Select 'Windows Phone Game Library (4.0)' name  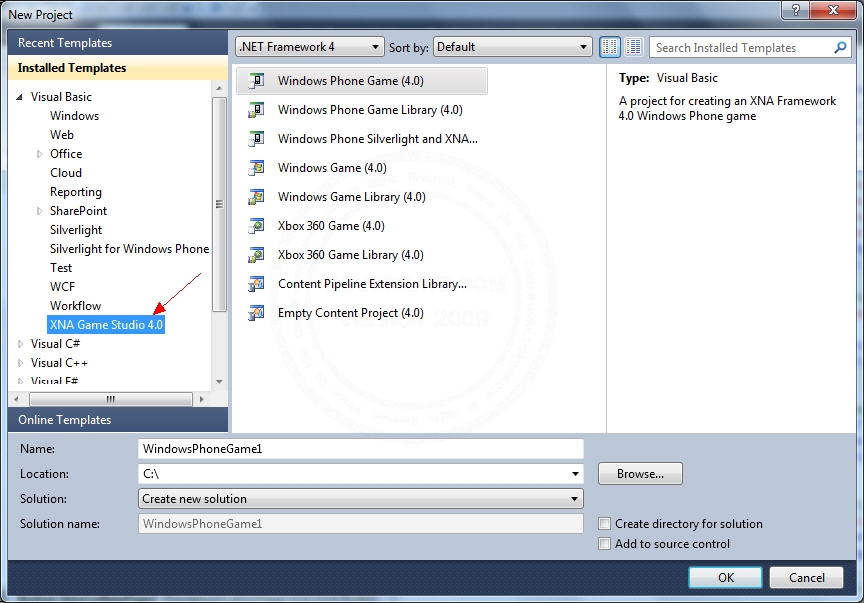tap(370, 110)
